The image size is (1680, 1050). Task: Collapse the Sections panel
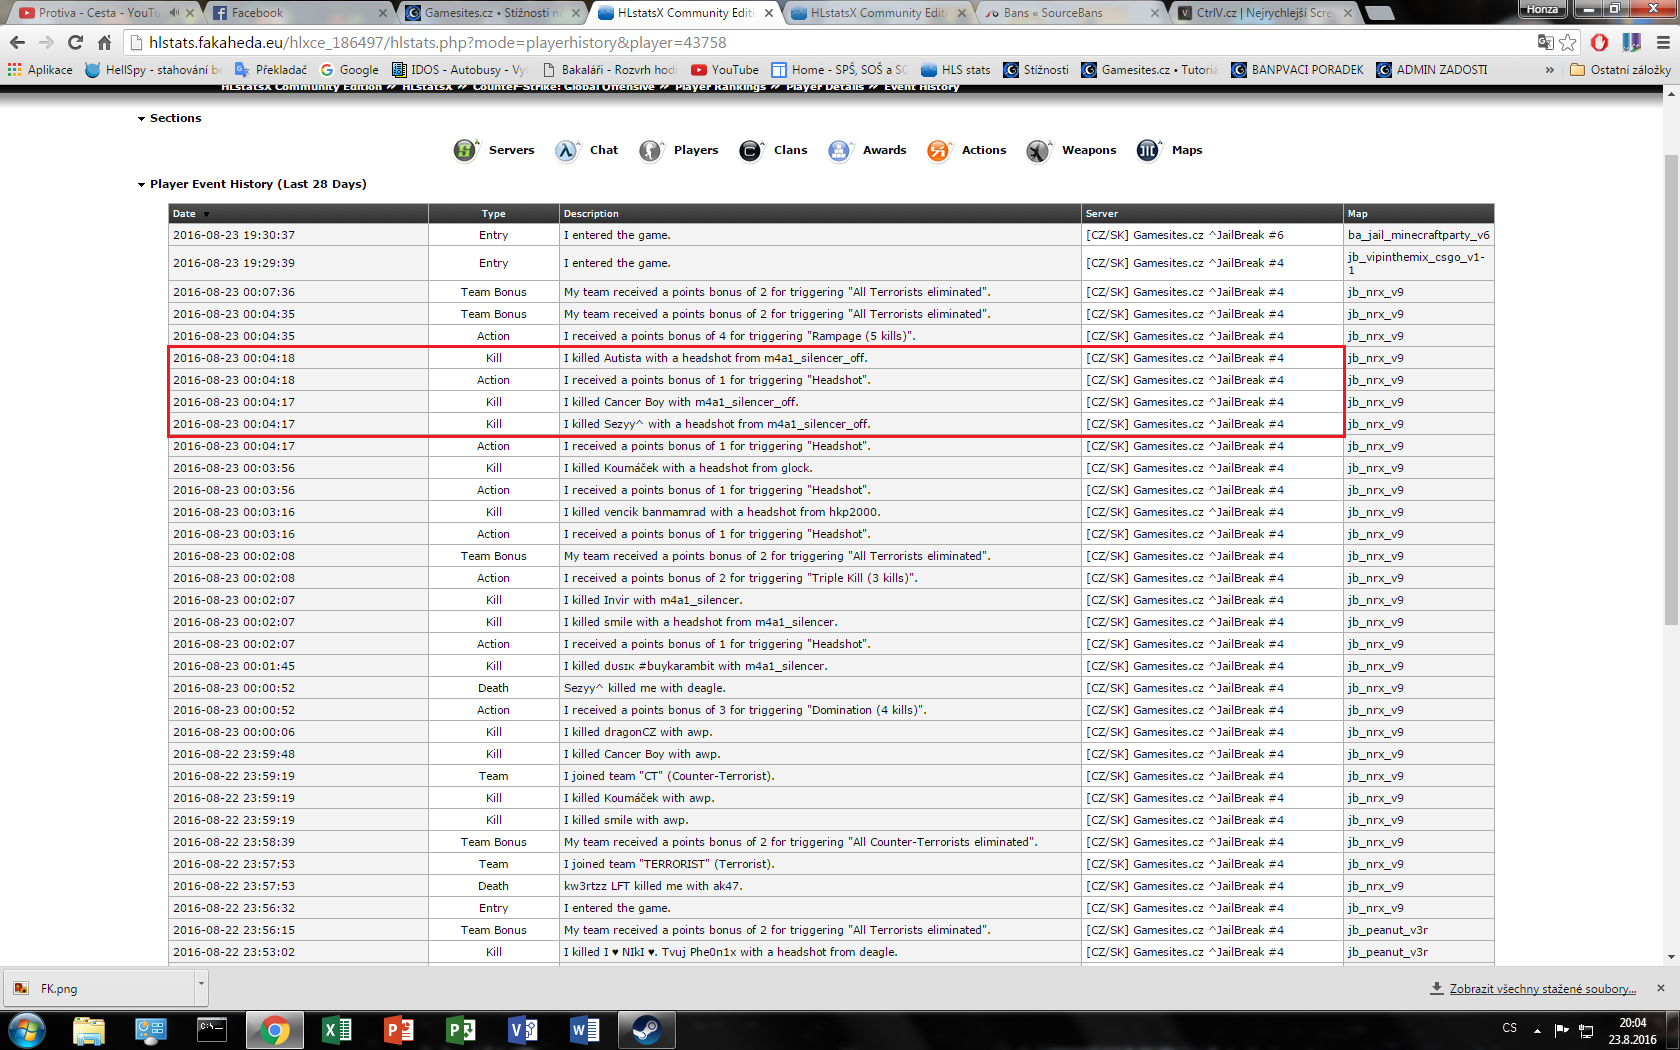[142, 119]
